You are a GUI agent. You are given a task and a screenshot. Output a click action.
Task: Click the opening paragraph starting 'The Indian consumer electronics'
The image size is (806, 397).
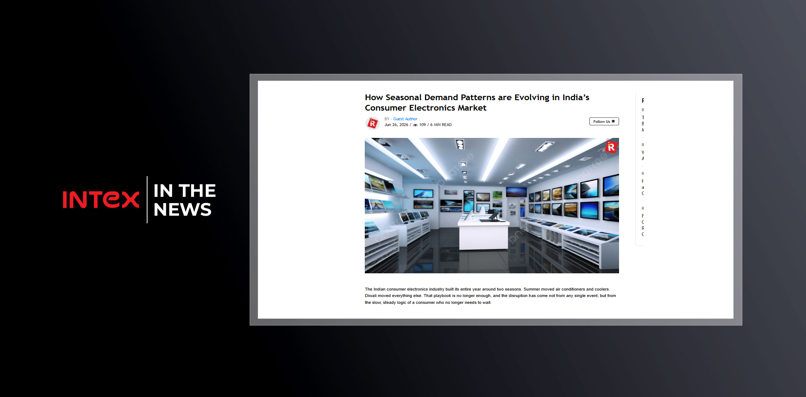point(491,296)
